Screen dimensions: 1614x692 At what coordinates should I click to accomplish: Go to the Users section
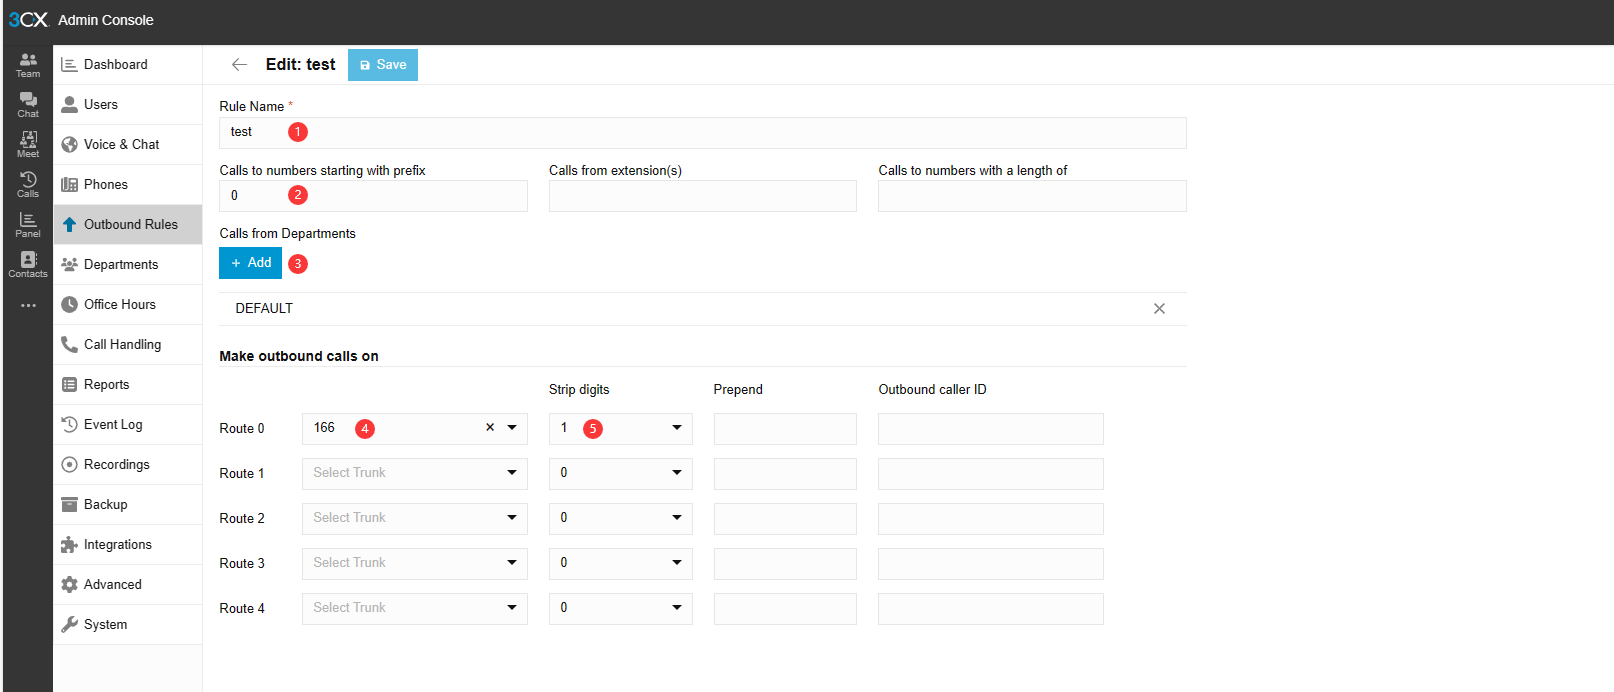point(128,105)
